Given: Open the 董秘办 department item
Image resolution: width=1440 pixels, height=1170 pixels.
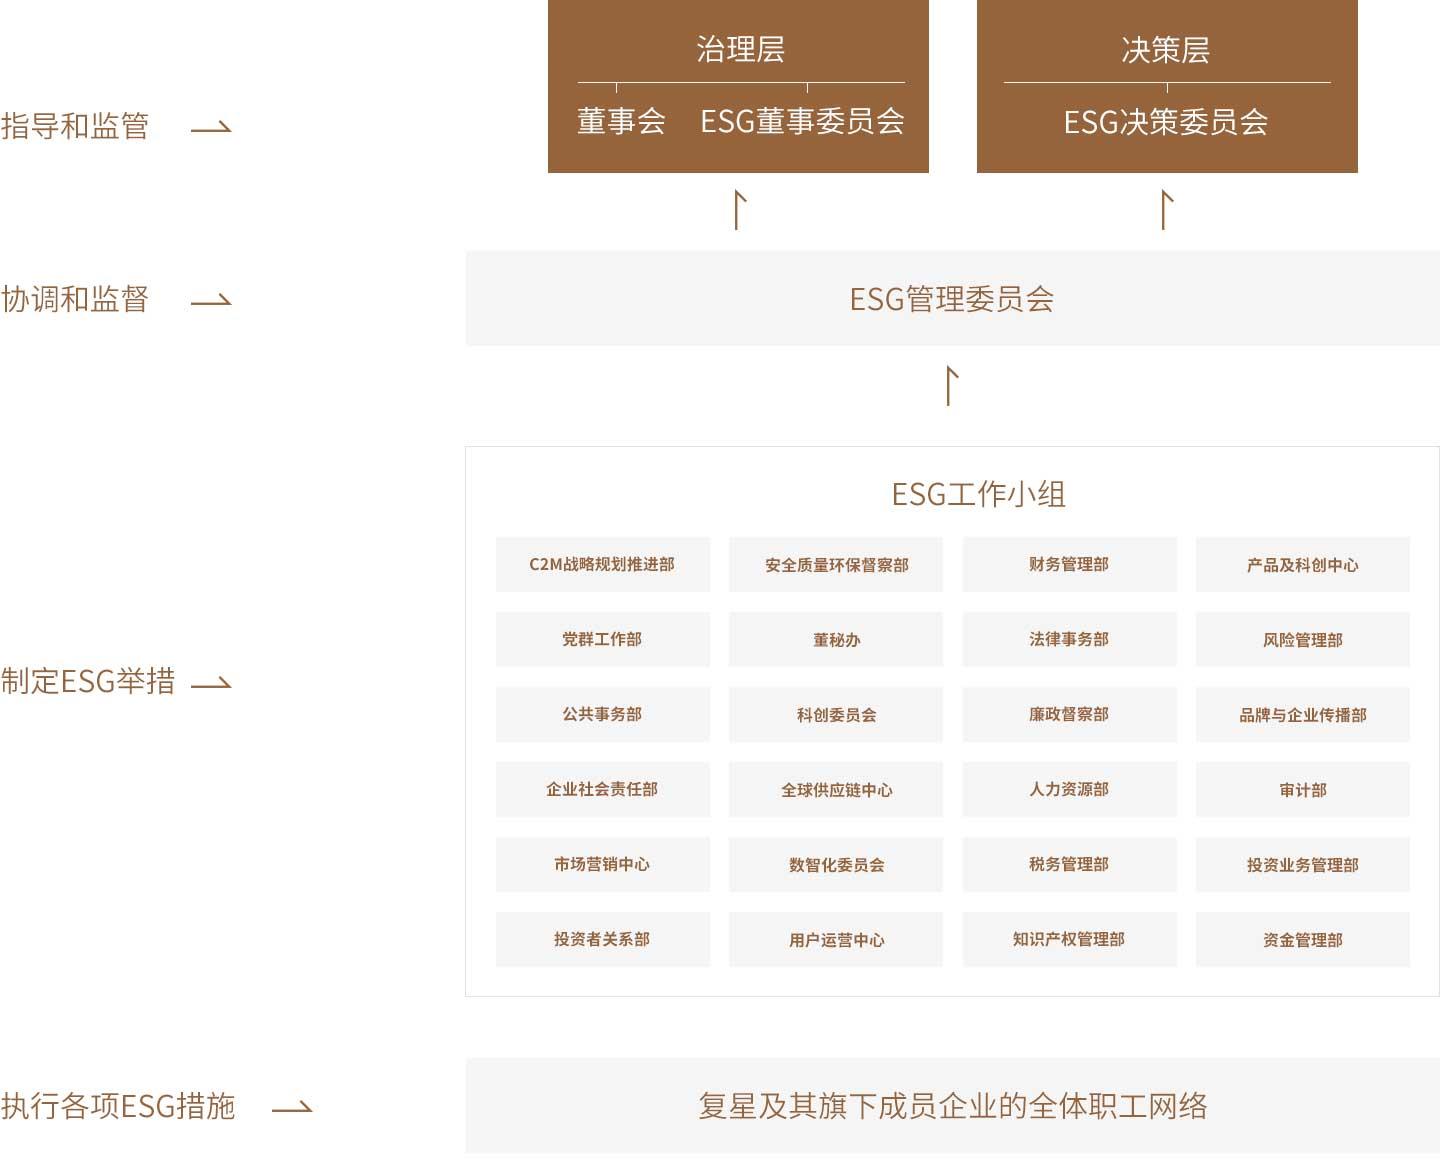Looking at the screenshot, I should click(x=836, y=640).
